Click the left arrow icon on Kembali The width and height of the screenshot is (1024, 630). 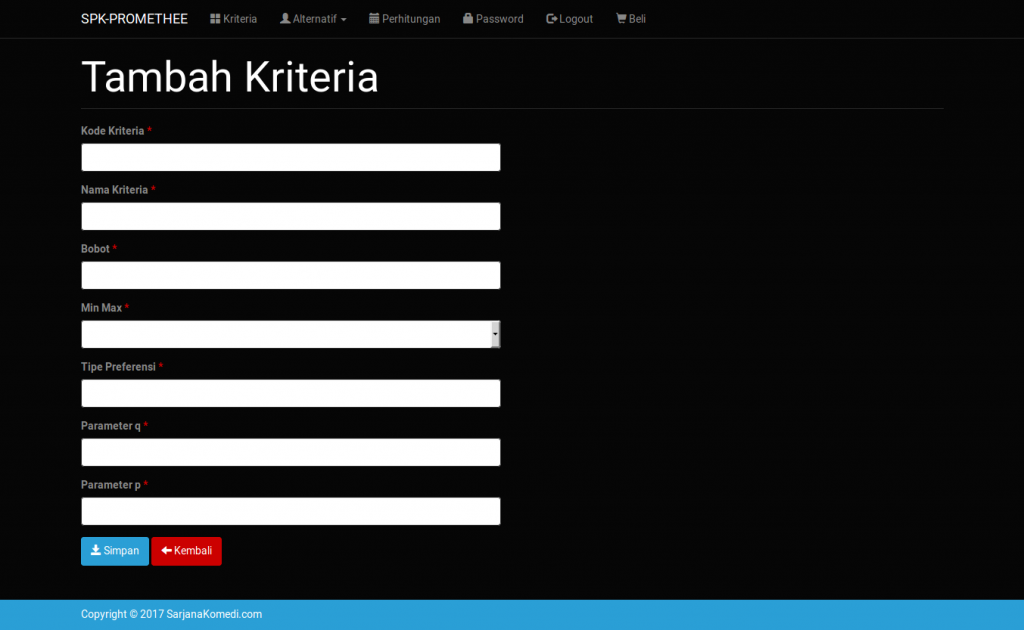[x=167, y=550]
